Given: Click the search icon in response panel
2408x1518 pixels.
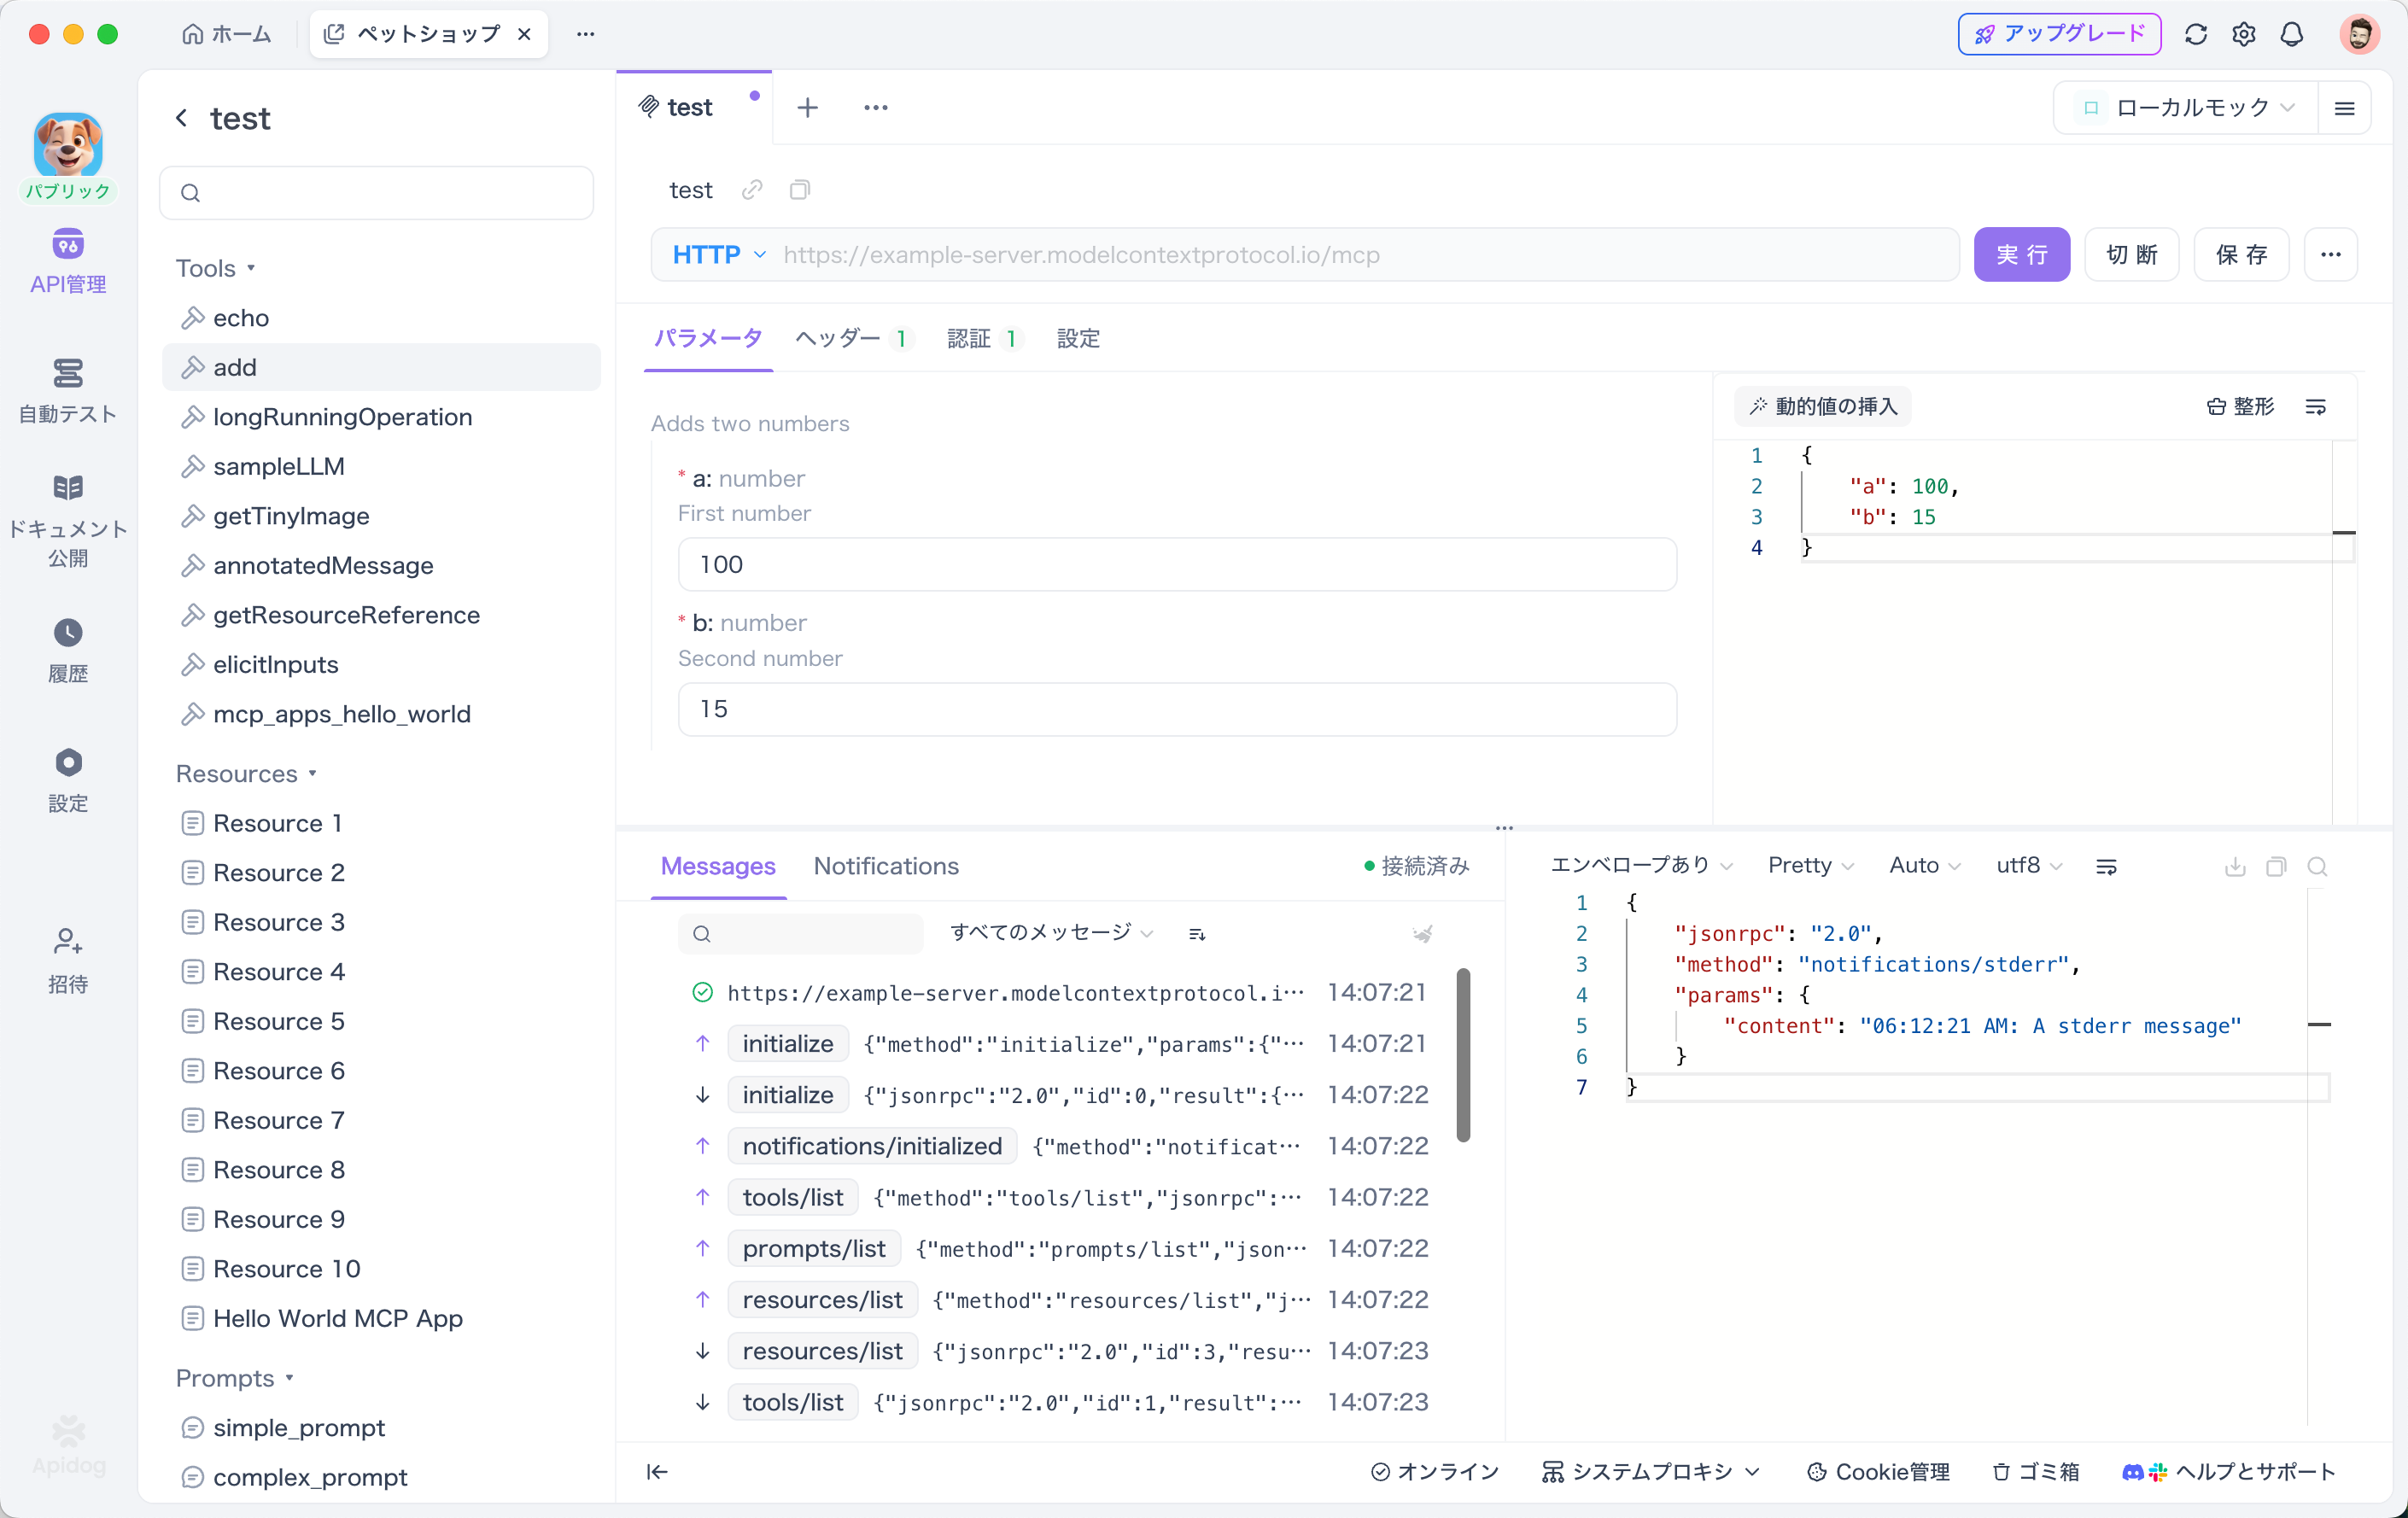Looking at the screenshot, I should click(x=2317, y=866).
